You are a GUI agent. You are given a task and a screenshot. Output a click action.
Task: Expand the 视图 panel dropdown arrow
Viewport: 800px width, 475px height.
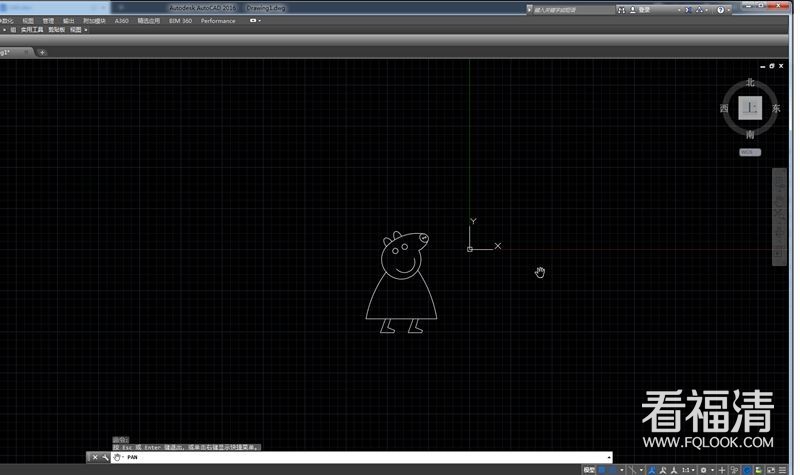click(86, 30)
